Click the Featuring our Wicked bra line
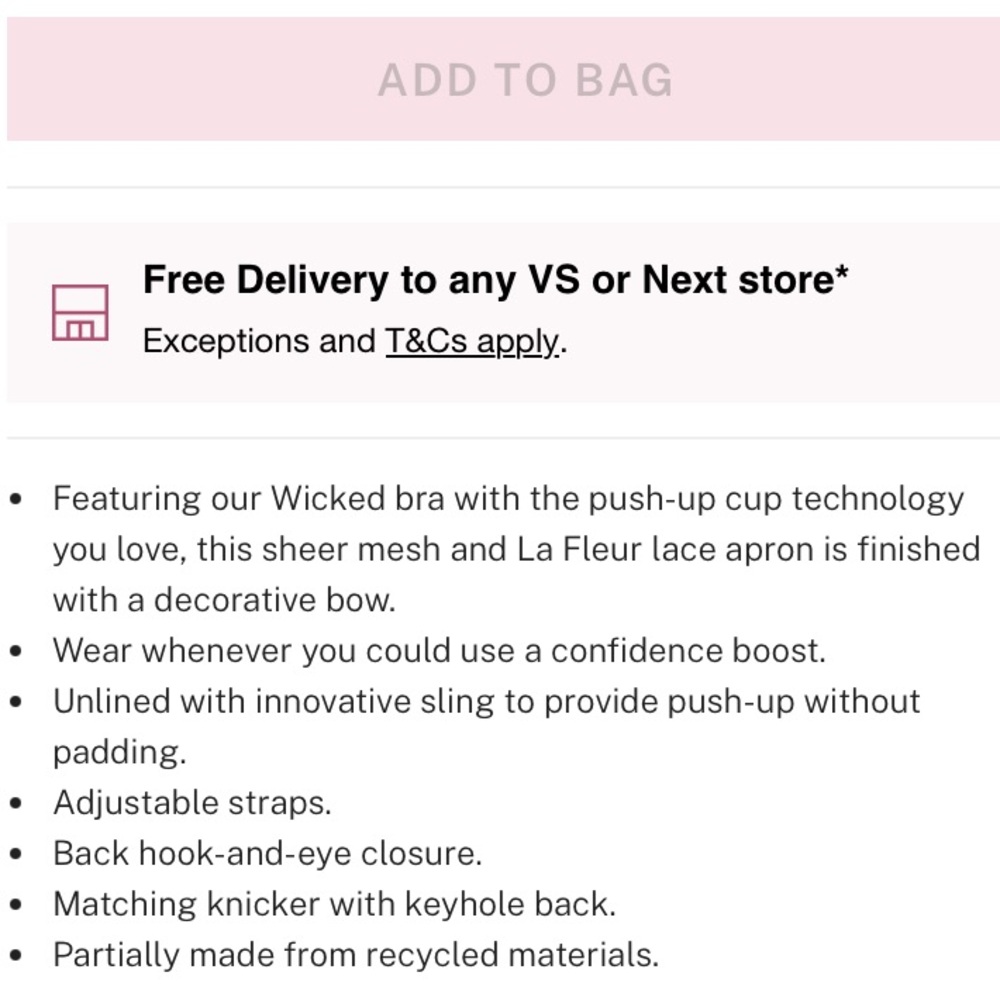This screenshot has width=1000, height=1000. tap(508, 499)
